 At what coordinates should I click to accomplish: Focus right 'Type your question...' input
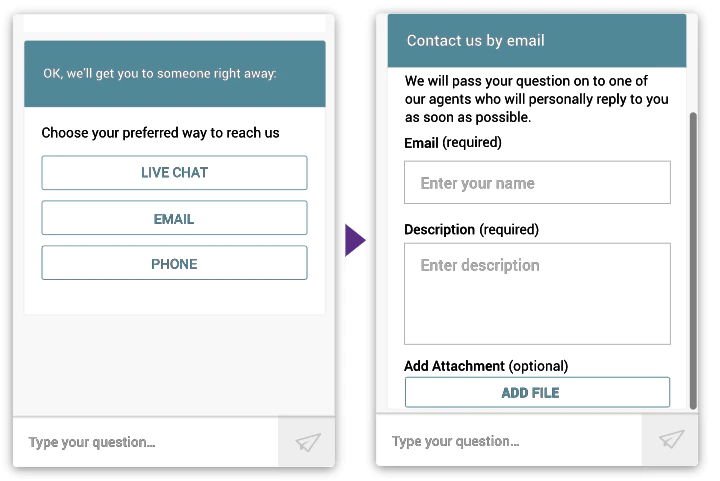(x=509, y=441)
